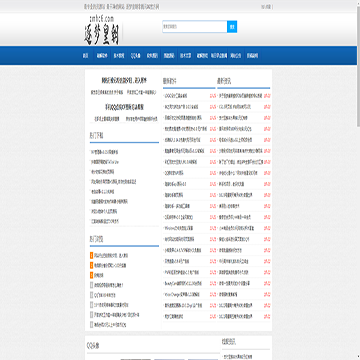Image resolution: width=360 pixels, height=360 pixels.
Task: Open the second tab in the blue navigation bar
Action: click(x=102, y=56)
